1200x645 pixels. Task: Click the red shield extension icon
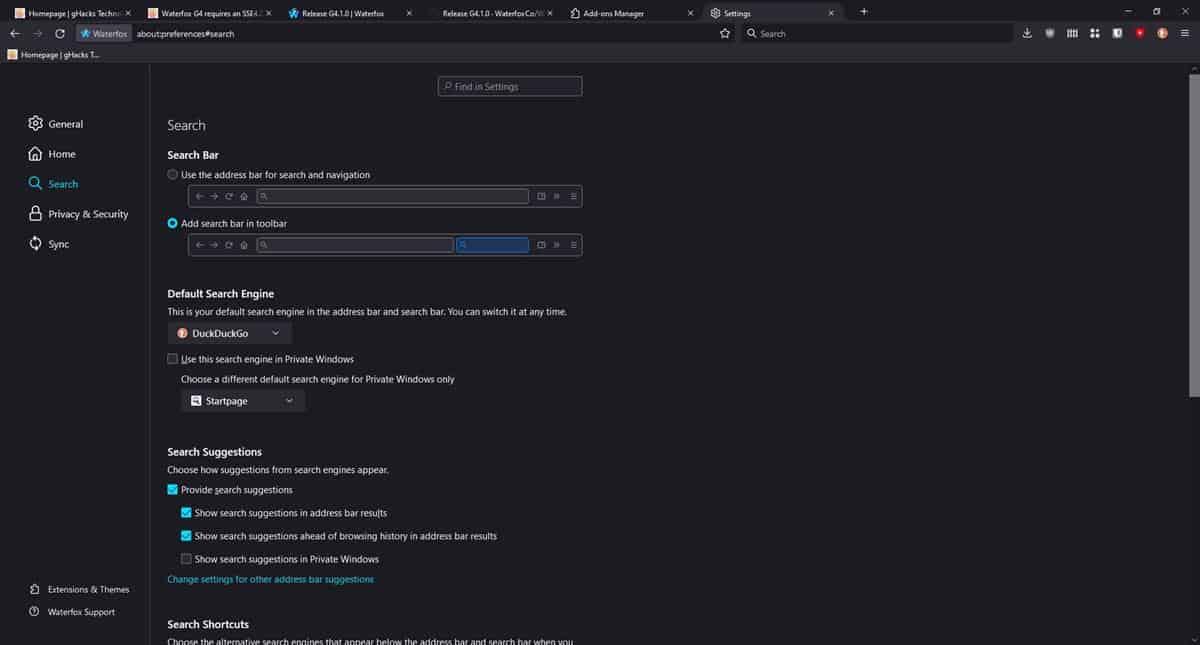(1139, 33)
